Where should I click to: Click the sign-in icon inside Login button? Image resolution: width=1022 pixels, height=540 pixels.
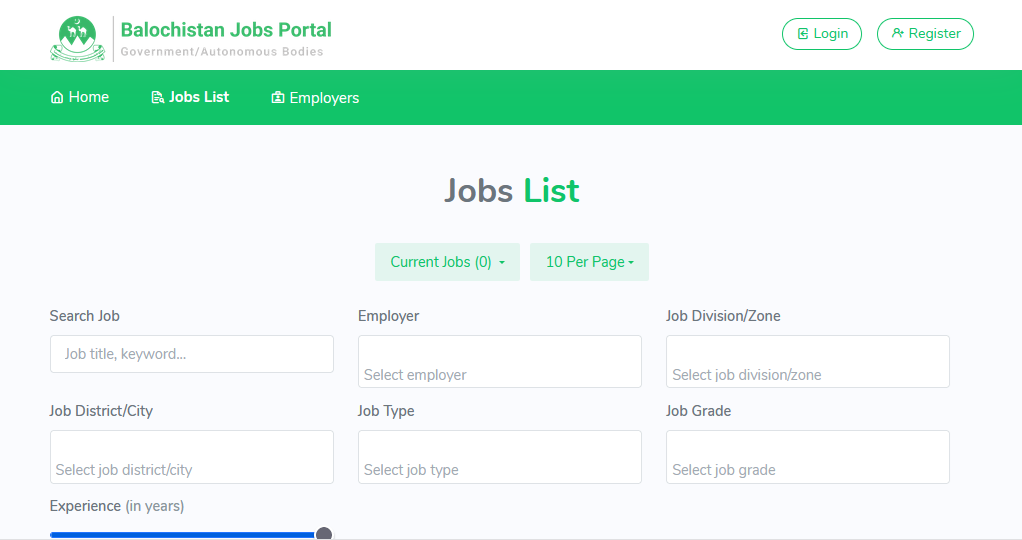coord(802,34)
